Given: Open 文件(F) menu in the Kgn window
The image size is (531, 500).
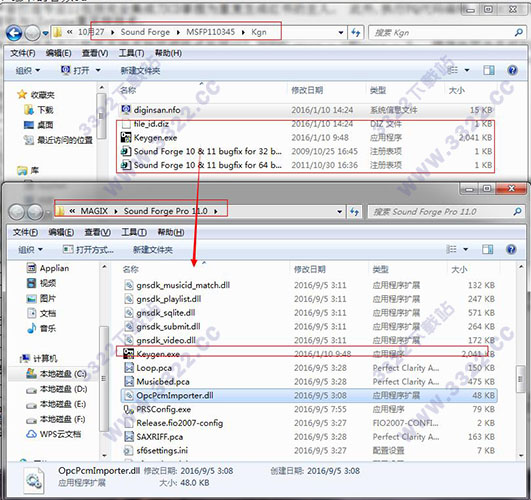Looking at the screenshot, I should 23,53.
